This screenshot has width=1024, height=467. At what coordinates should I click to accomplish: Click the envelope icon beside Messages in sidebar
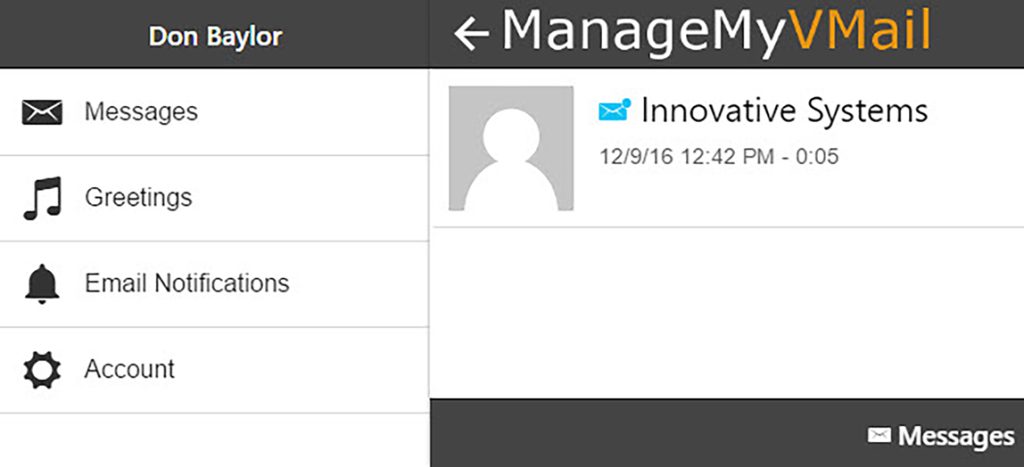[x=42, y=112]
